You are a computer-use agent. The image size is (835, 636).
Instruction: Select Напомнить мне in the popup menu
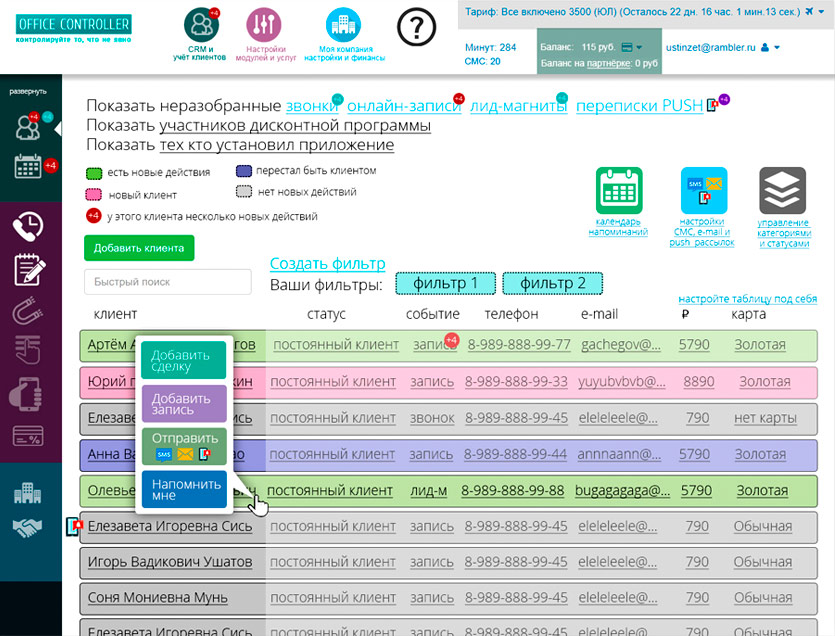tap(183, 489)
